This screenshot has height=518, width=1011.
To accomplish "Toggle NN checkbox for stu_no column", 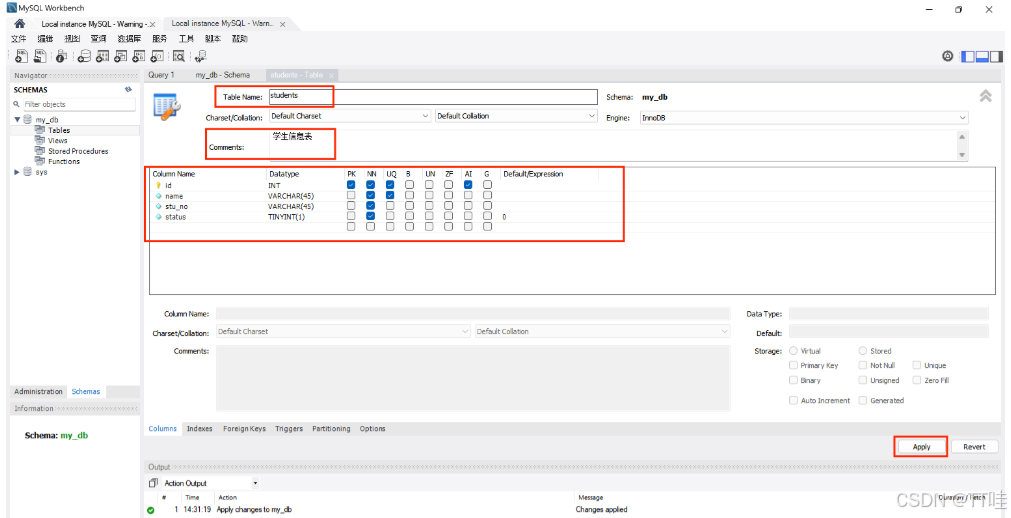I will (371, 206).
